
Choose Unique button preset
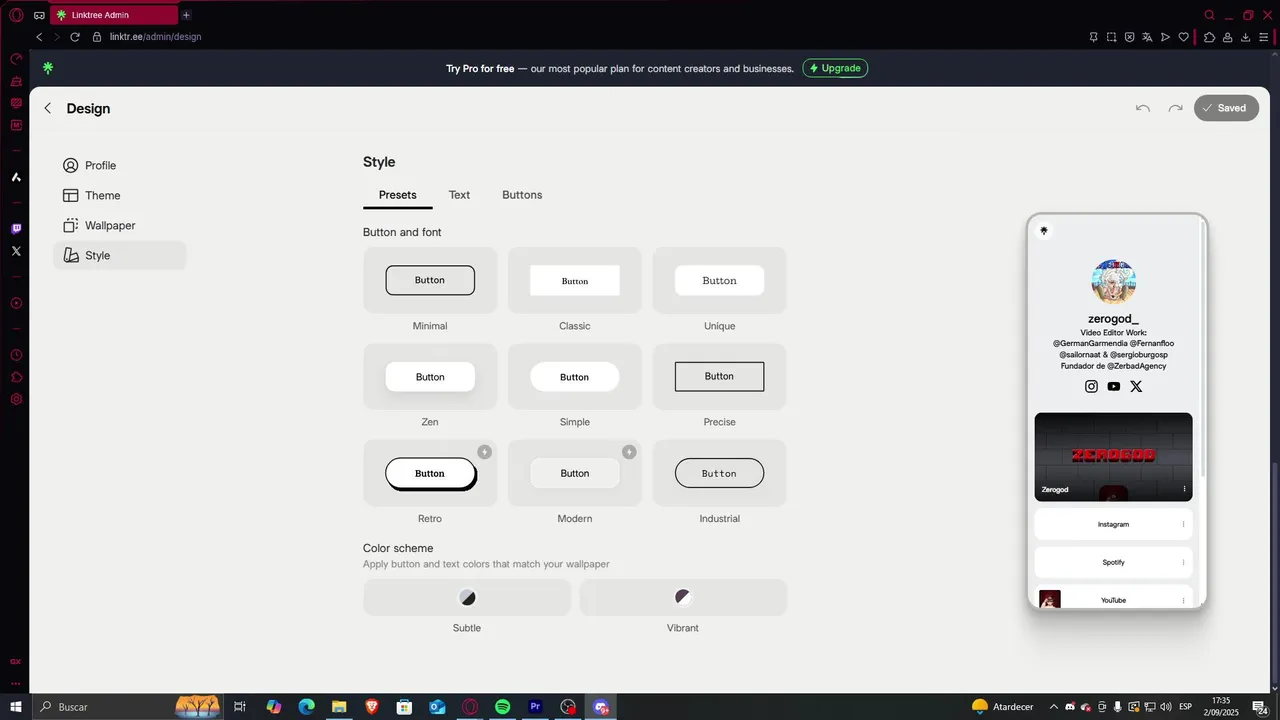(720, 280)
